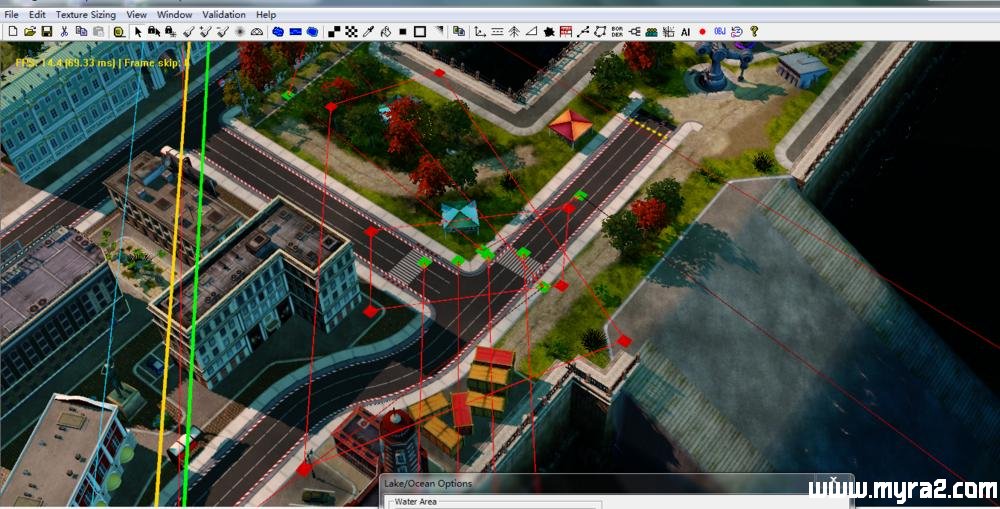Open the File menu
This screenshot has height=509, width=1000.
coord(11,15)
